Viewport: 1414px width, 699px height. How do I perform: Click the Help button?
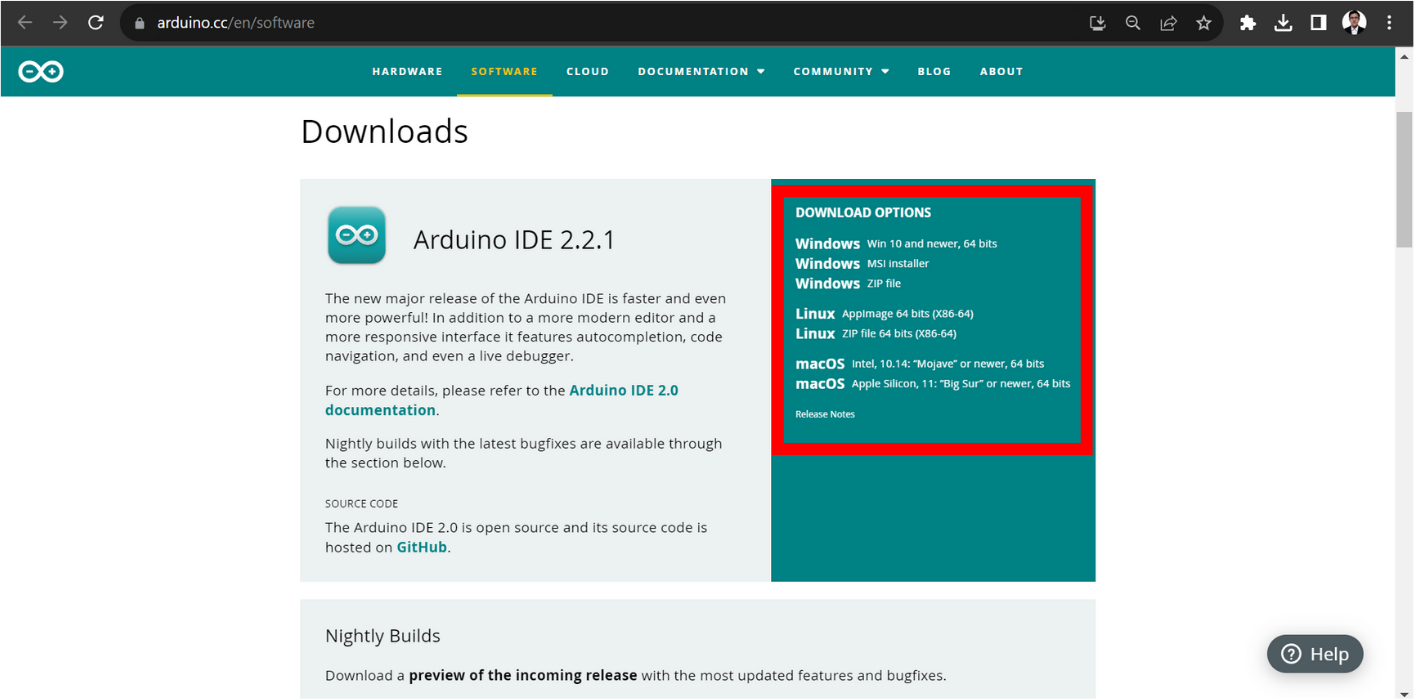pos(1315,654)
